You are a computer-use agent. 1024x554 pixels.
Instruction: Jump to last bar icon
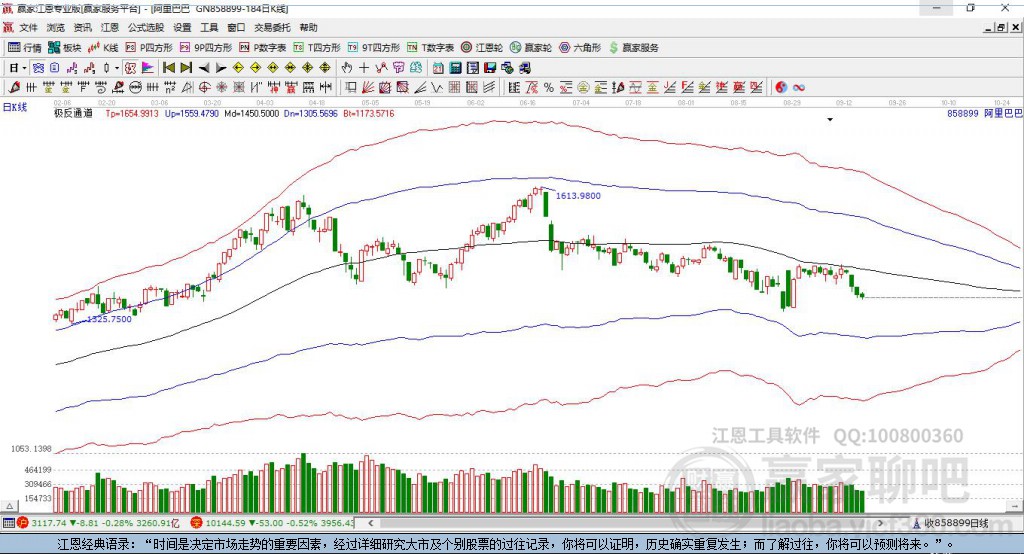[x=186, y=67]
